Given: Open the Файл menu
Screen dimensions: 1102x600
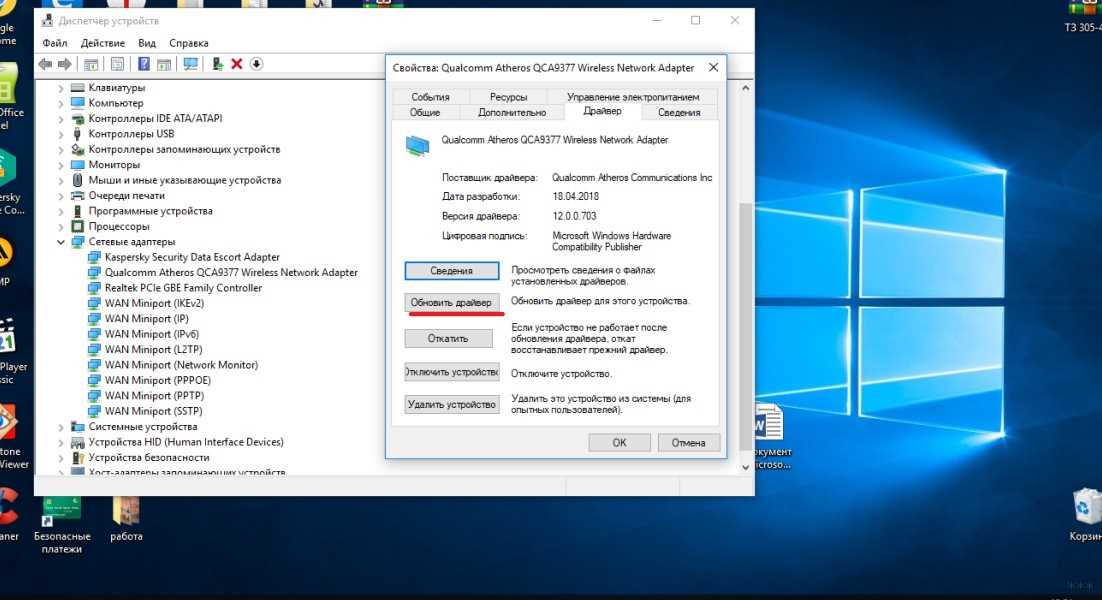Looking at the screenshot, I should (x=54, y=43).
